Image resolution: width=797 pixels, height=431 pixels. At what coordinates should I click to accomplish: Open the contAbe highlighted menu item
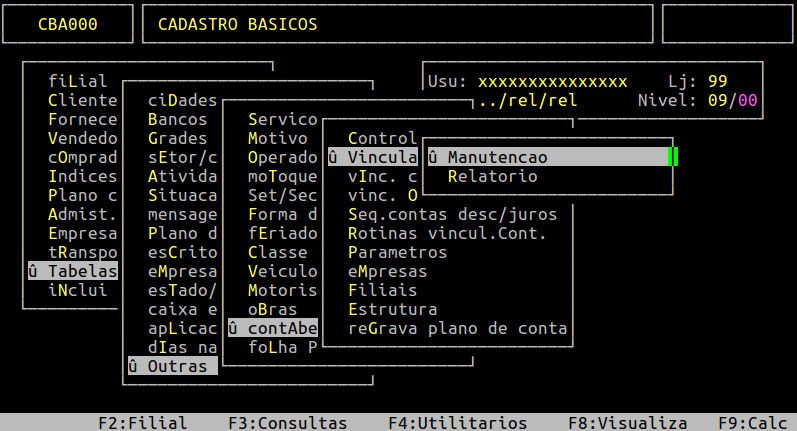pos(272,328)
